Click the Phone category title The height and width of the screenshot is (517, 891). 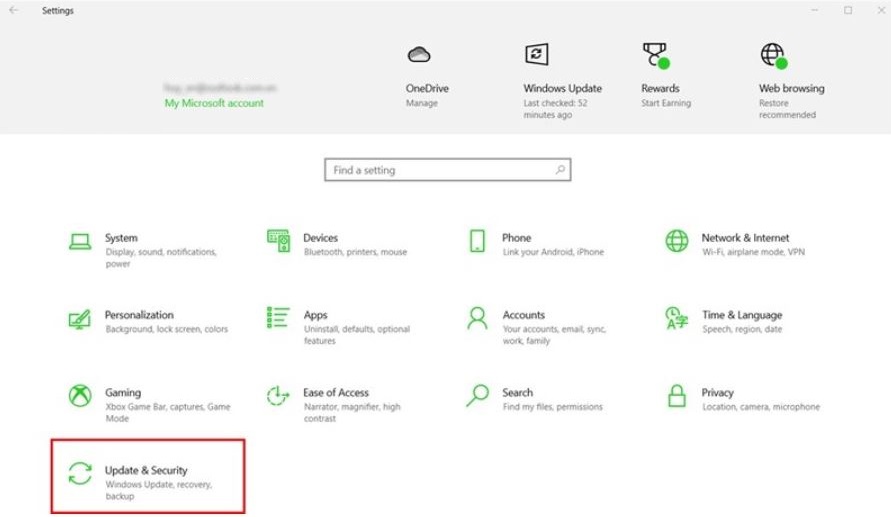pyautogui.click(x=517, y=237)
